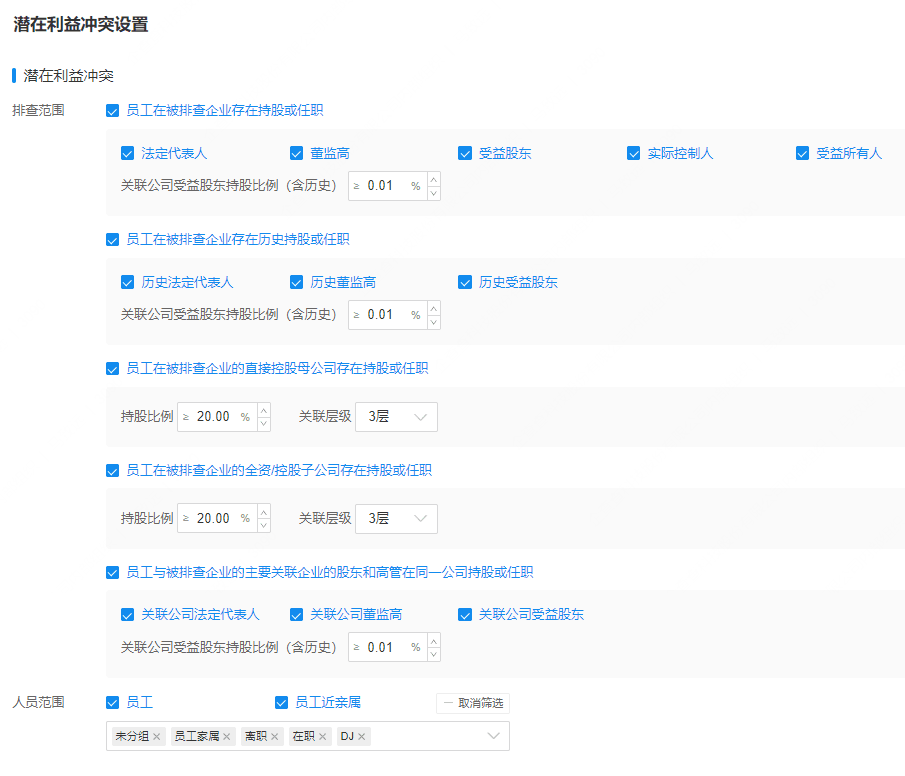905x776 pixels.
Task: Click the 取消筛选 button
Action: (x=473, y=703)
